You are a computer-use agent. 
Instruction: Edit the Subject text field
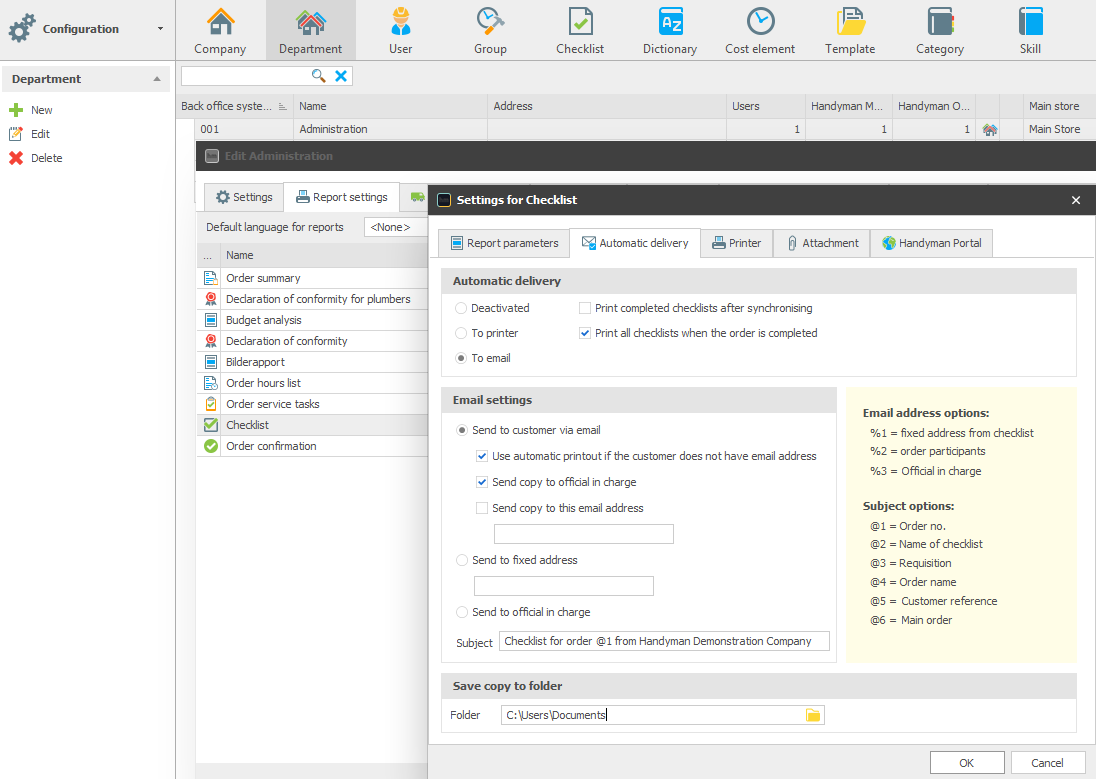tap(664, 641)
